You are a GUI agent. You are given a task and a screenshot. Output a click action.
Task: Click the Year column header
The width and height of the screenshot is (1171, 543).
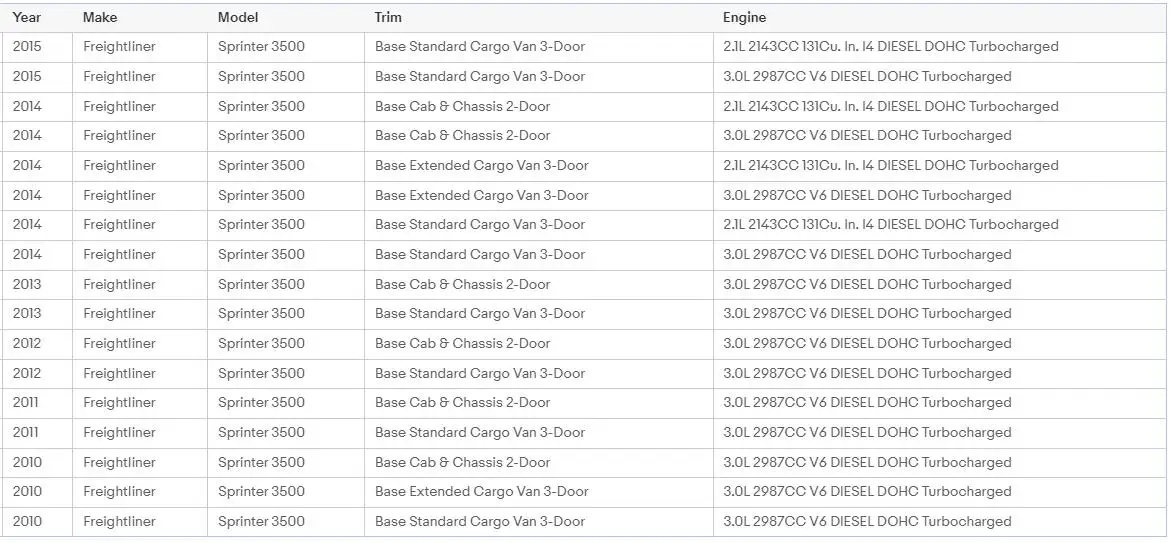pos(27,17)
